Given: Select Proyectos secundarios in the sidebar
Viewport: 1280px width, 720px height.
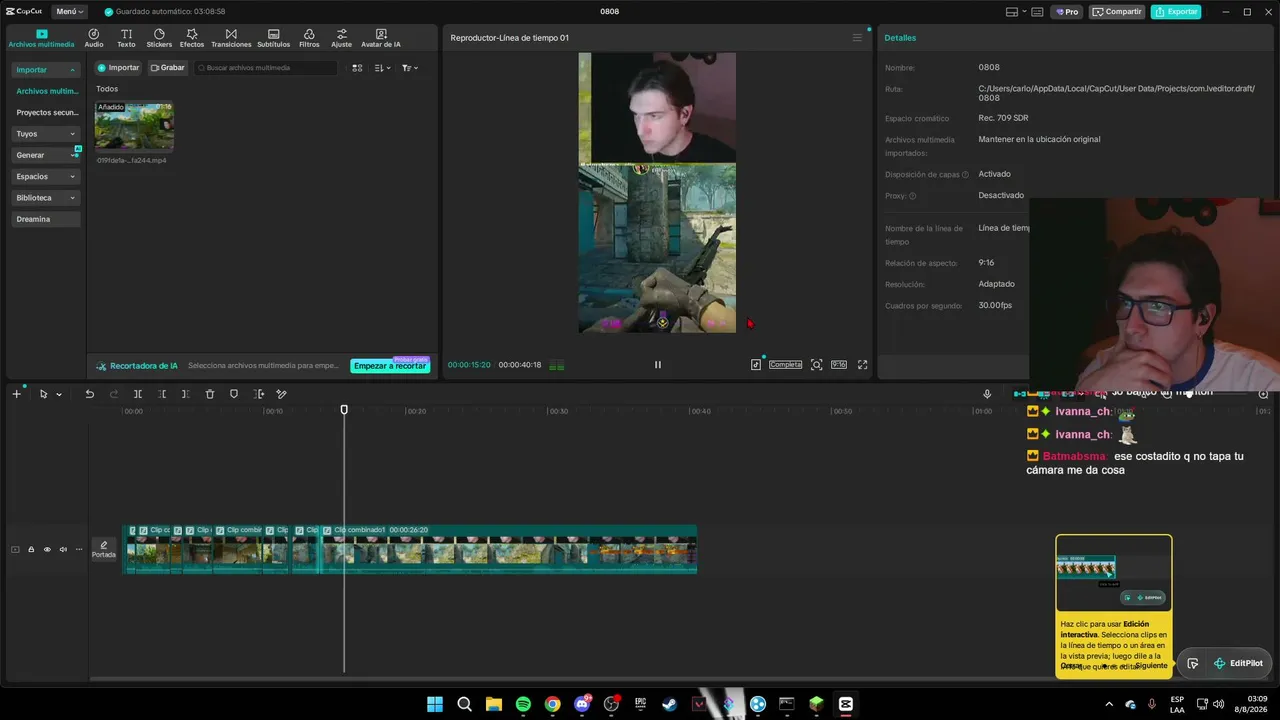Looking at the screenshot, I should click(46, 113).
